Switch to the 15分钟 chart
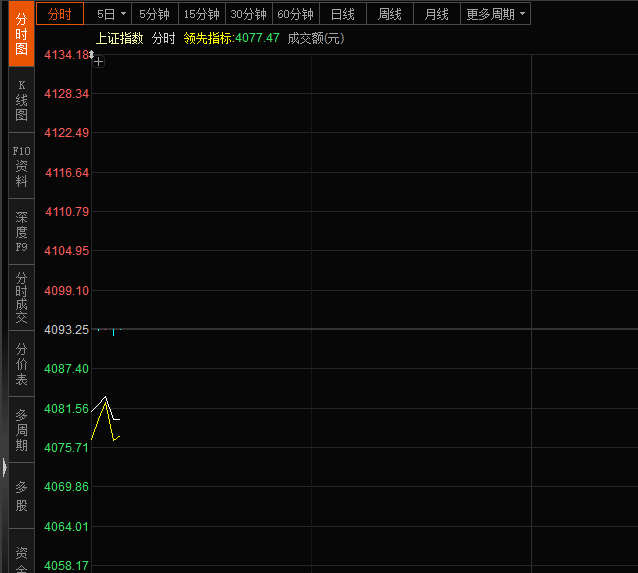This screenshot has width=638, height=573. 201,14
